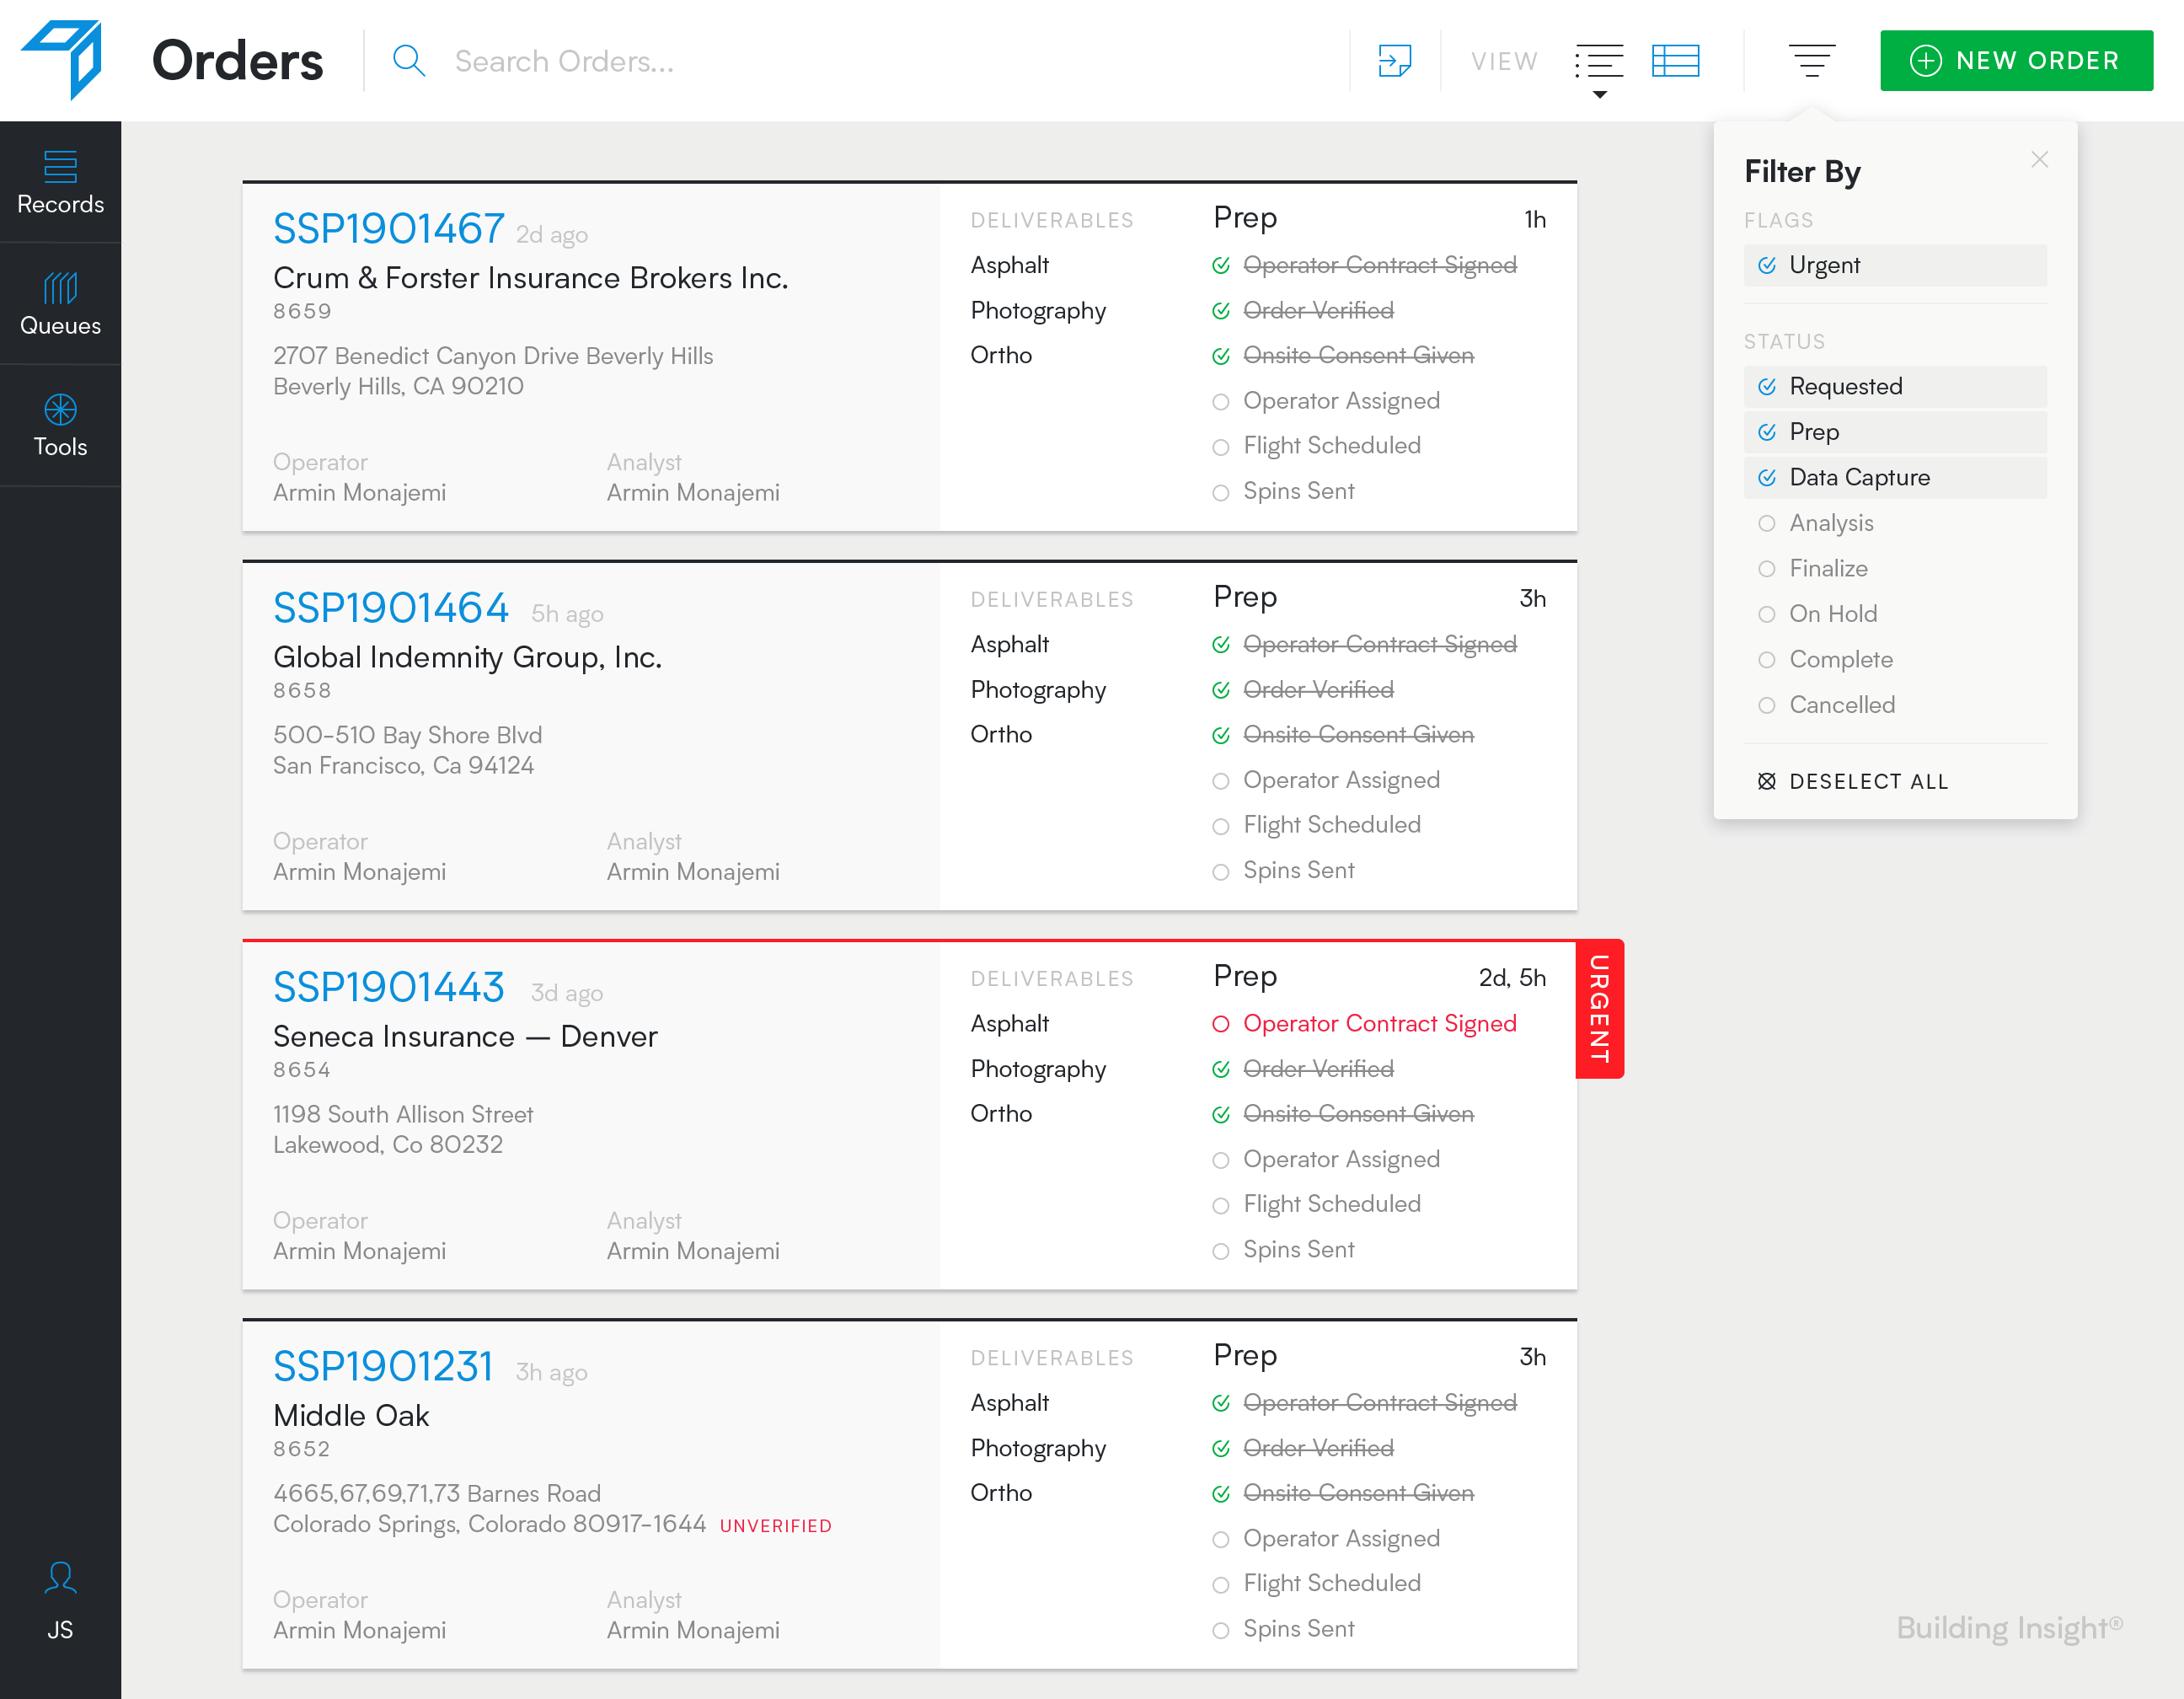
Task: Expand list view dropdown arrow
Action: pyautogui.click(x=1599, y=95)
